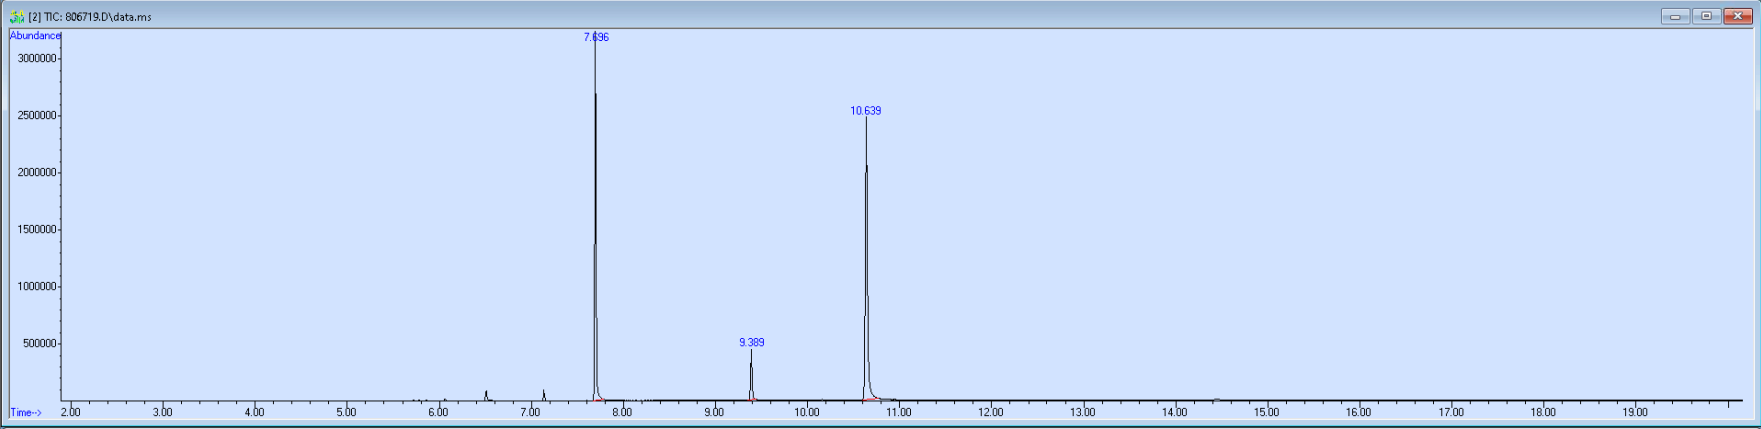1761x429 pixels.
Task: Click the Time--> axis label
Action: tap(26, 412)
